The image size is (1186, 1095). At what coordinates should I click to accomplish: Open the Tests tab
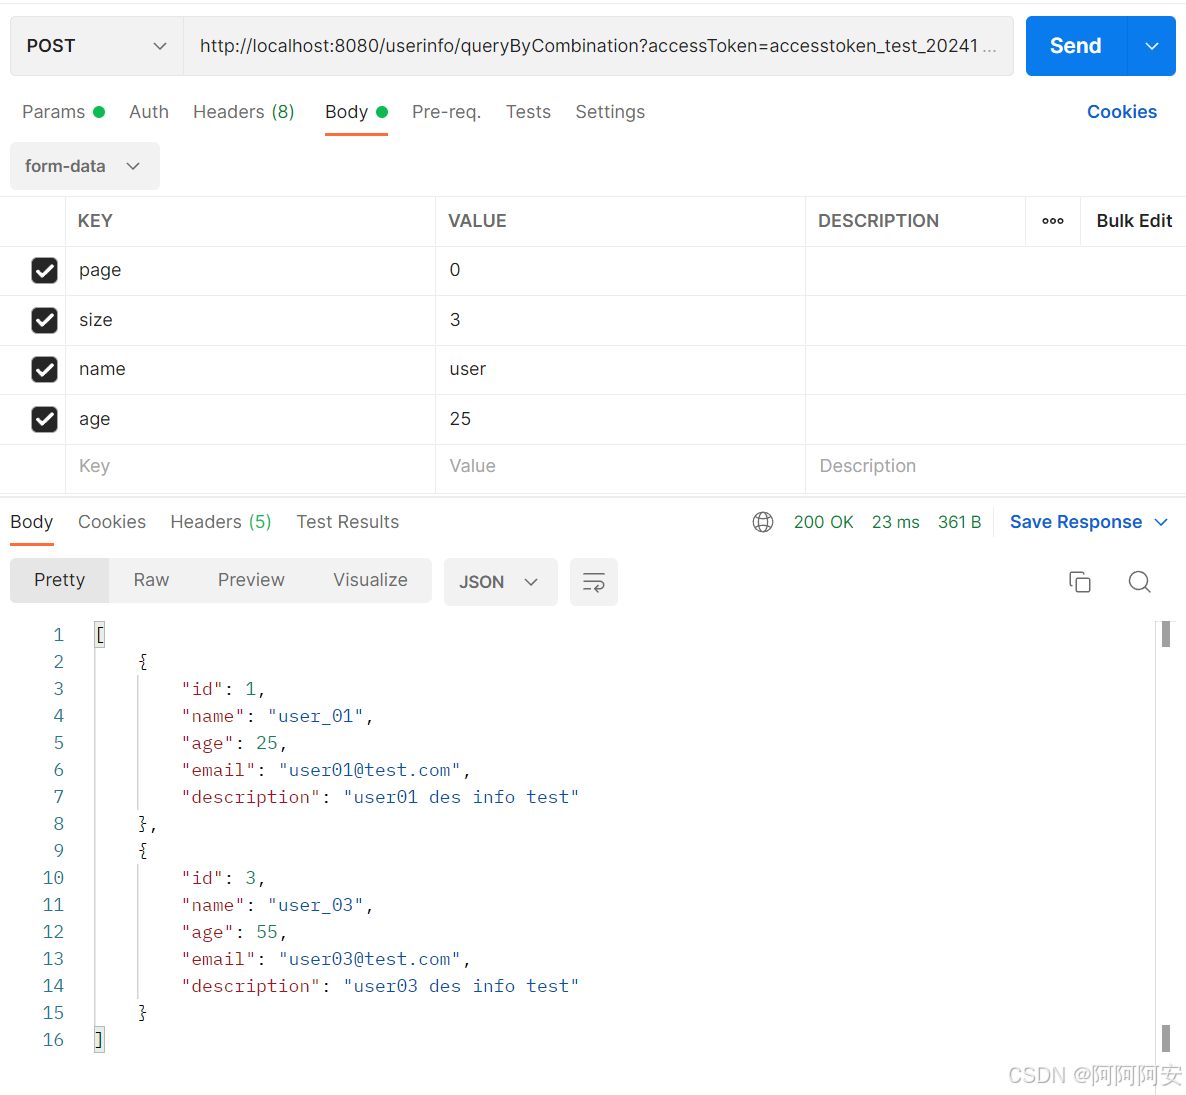528,112
